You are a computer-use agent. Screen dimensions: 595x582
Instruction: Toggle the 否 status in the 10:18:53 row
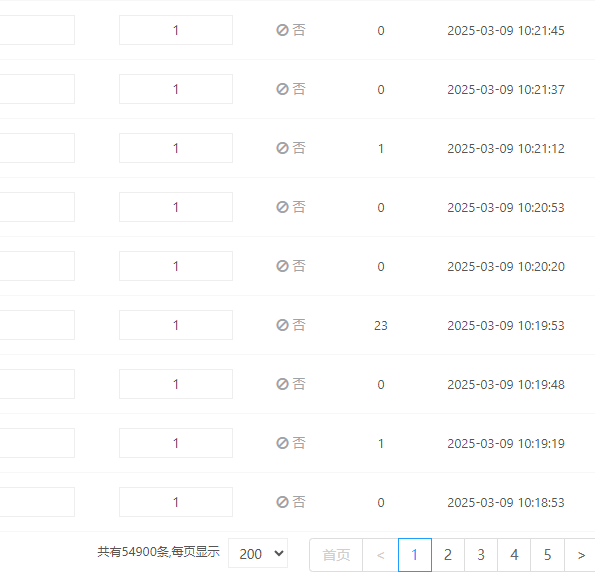point(291,502)
